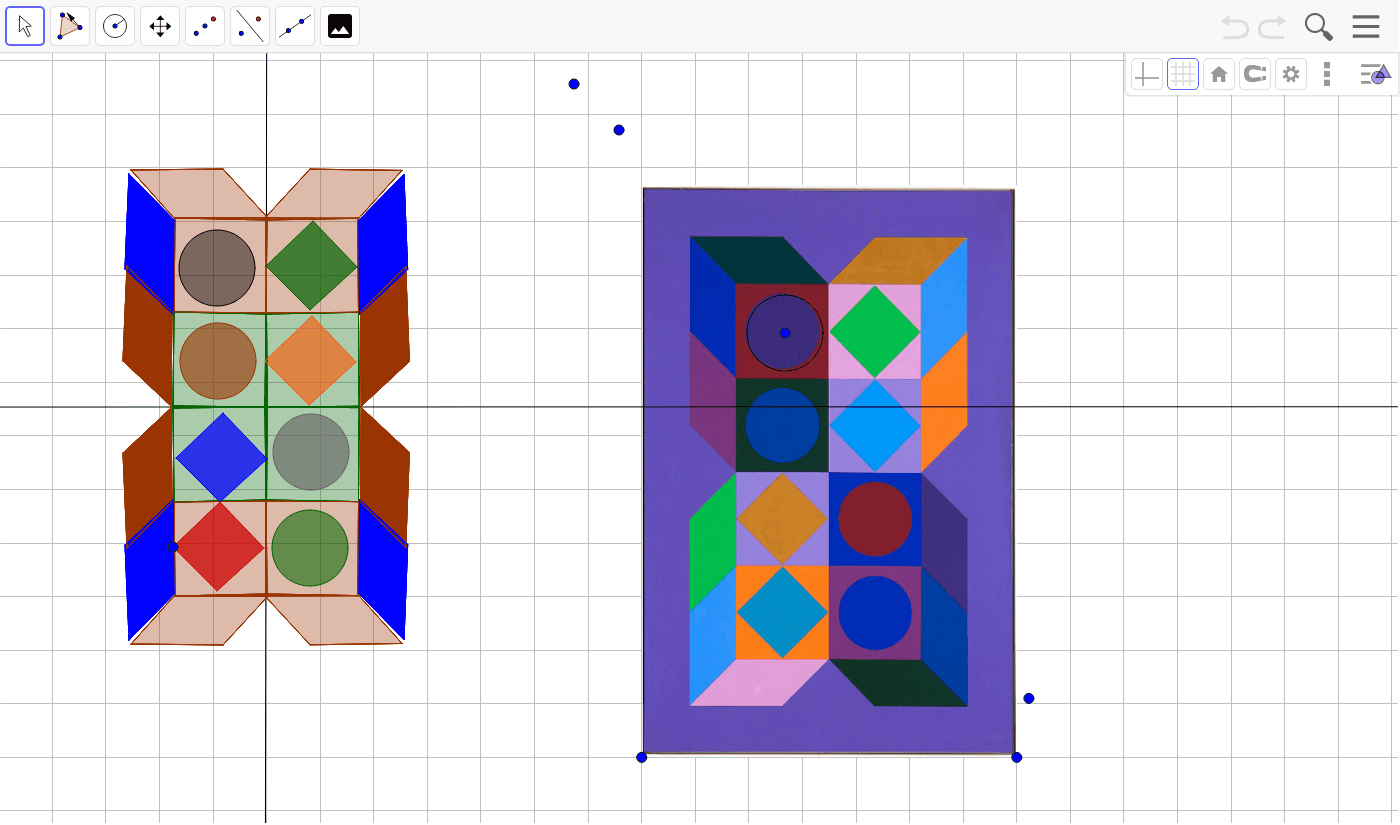Open the three-dot more options
The image size is (1400, 825).
click(1327, 74)
